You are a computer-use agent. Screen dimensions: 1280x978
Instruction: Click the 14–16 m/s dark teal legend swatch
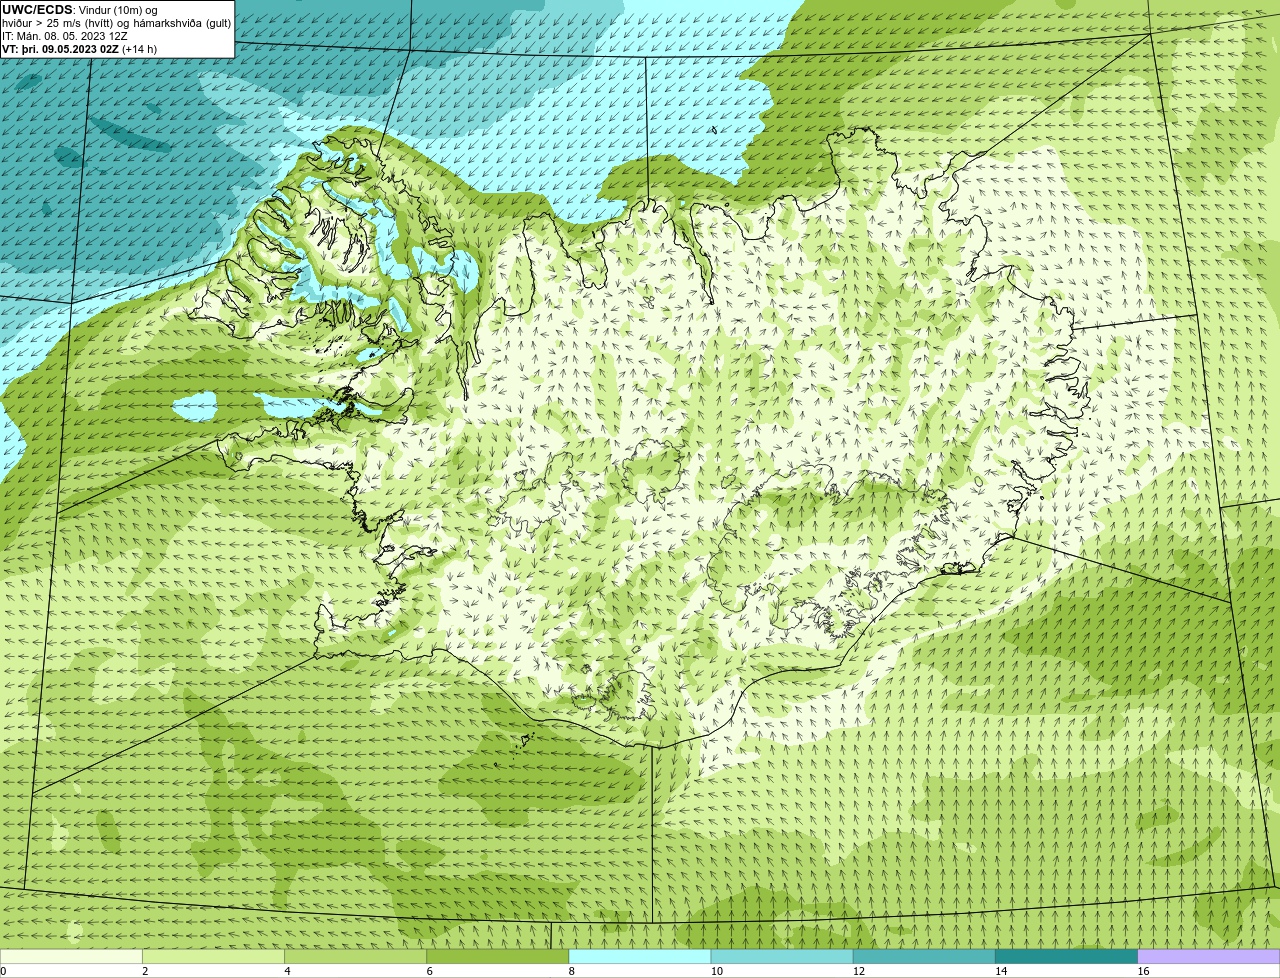tap(1066, 956)
